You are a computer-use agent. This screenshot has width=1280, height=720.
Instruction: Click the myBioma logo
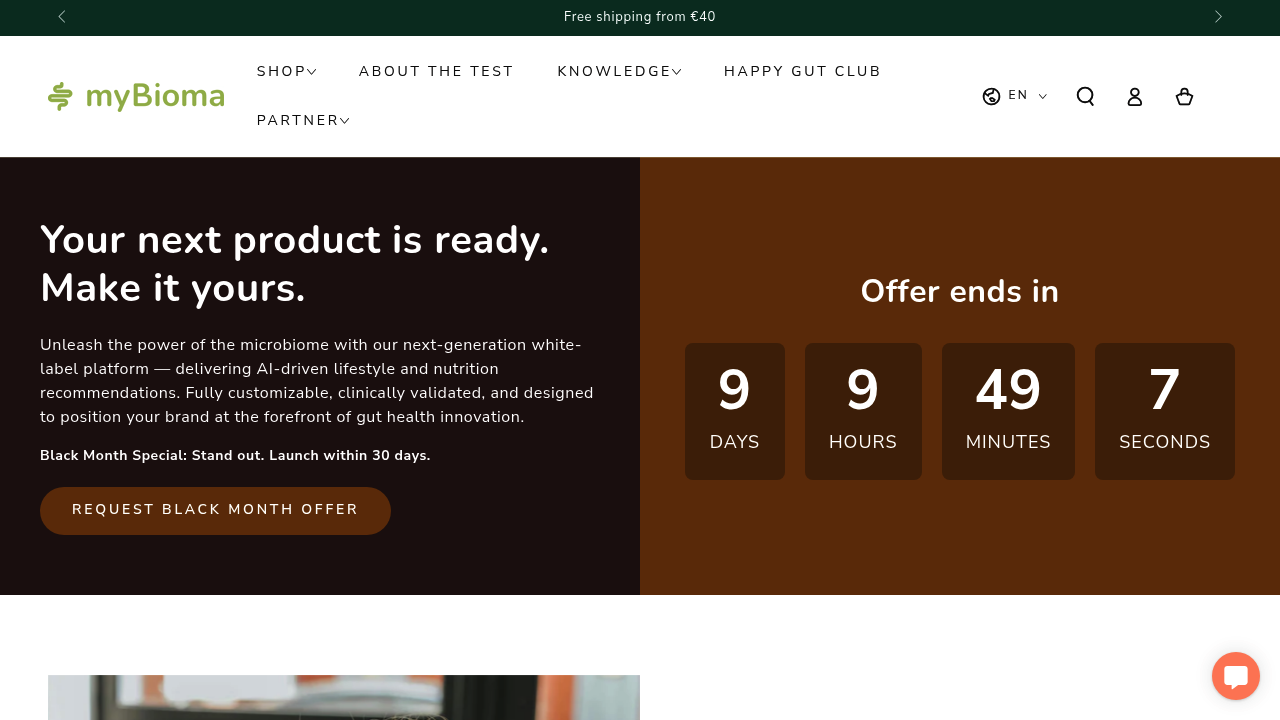click(136, 96)
